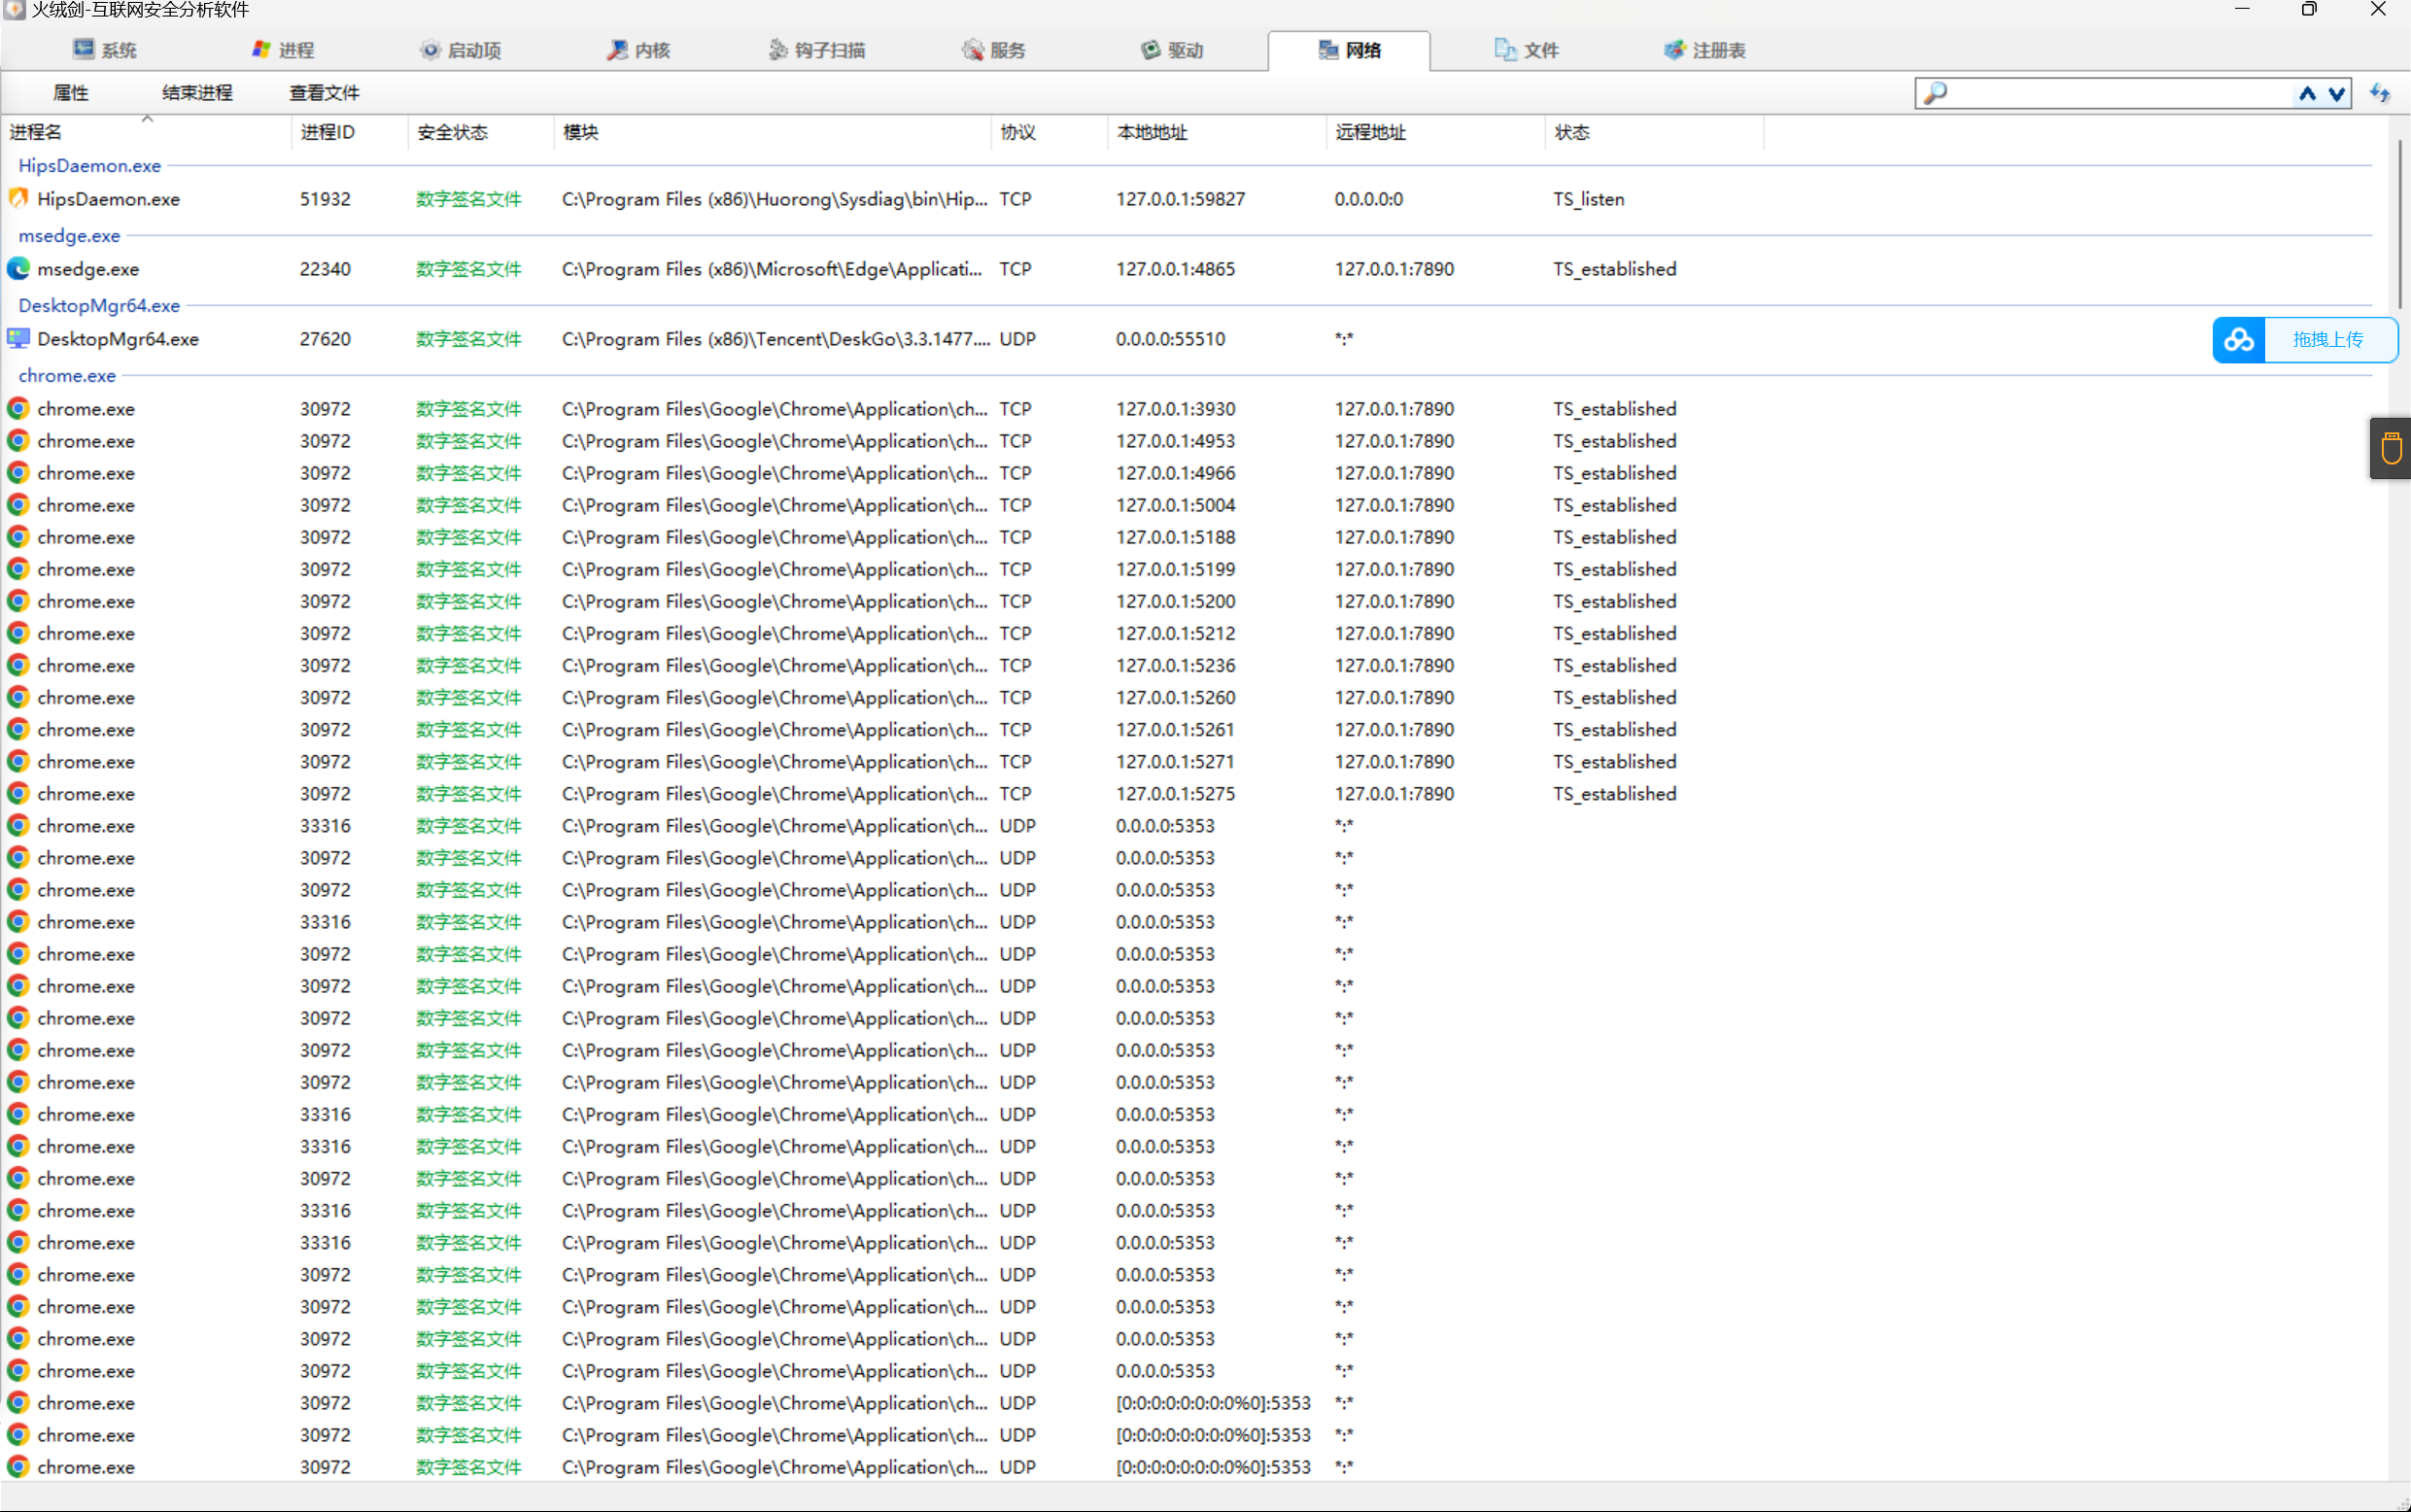Click the cloud drag-upload icon
Image resolution: width=2411 pixels, height=1512 pixels.
point(2238,340)
